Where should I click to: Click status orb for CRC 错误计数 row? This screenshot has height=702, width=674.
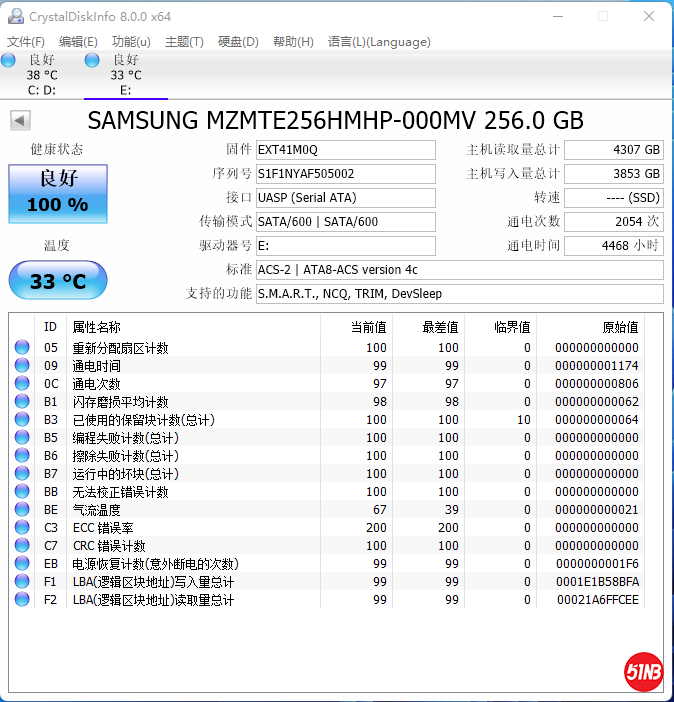pyautogui.click(x=22, y=546)
